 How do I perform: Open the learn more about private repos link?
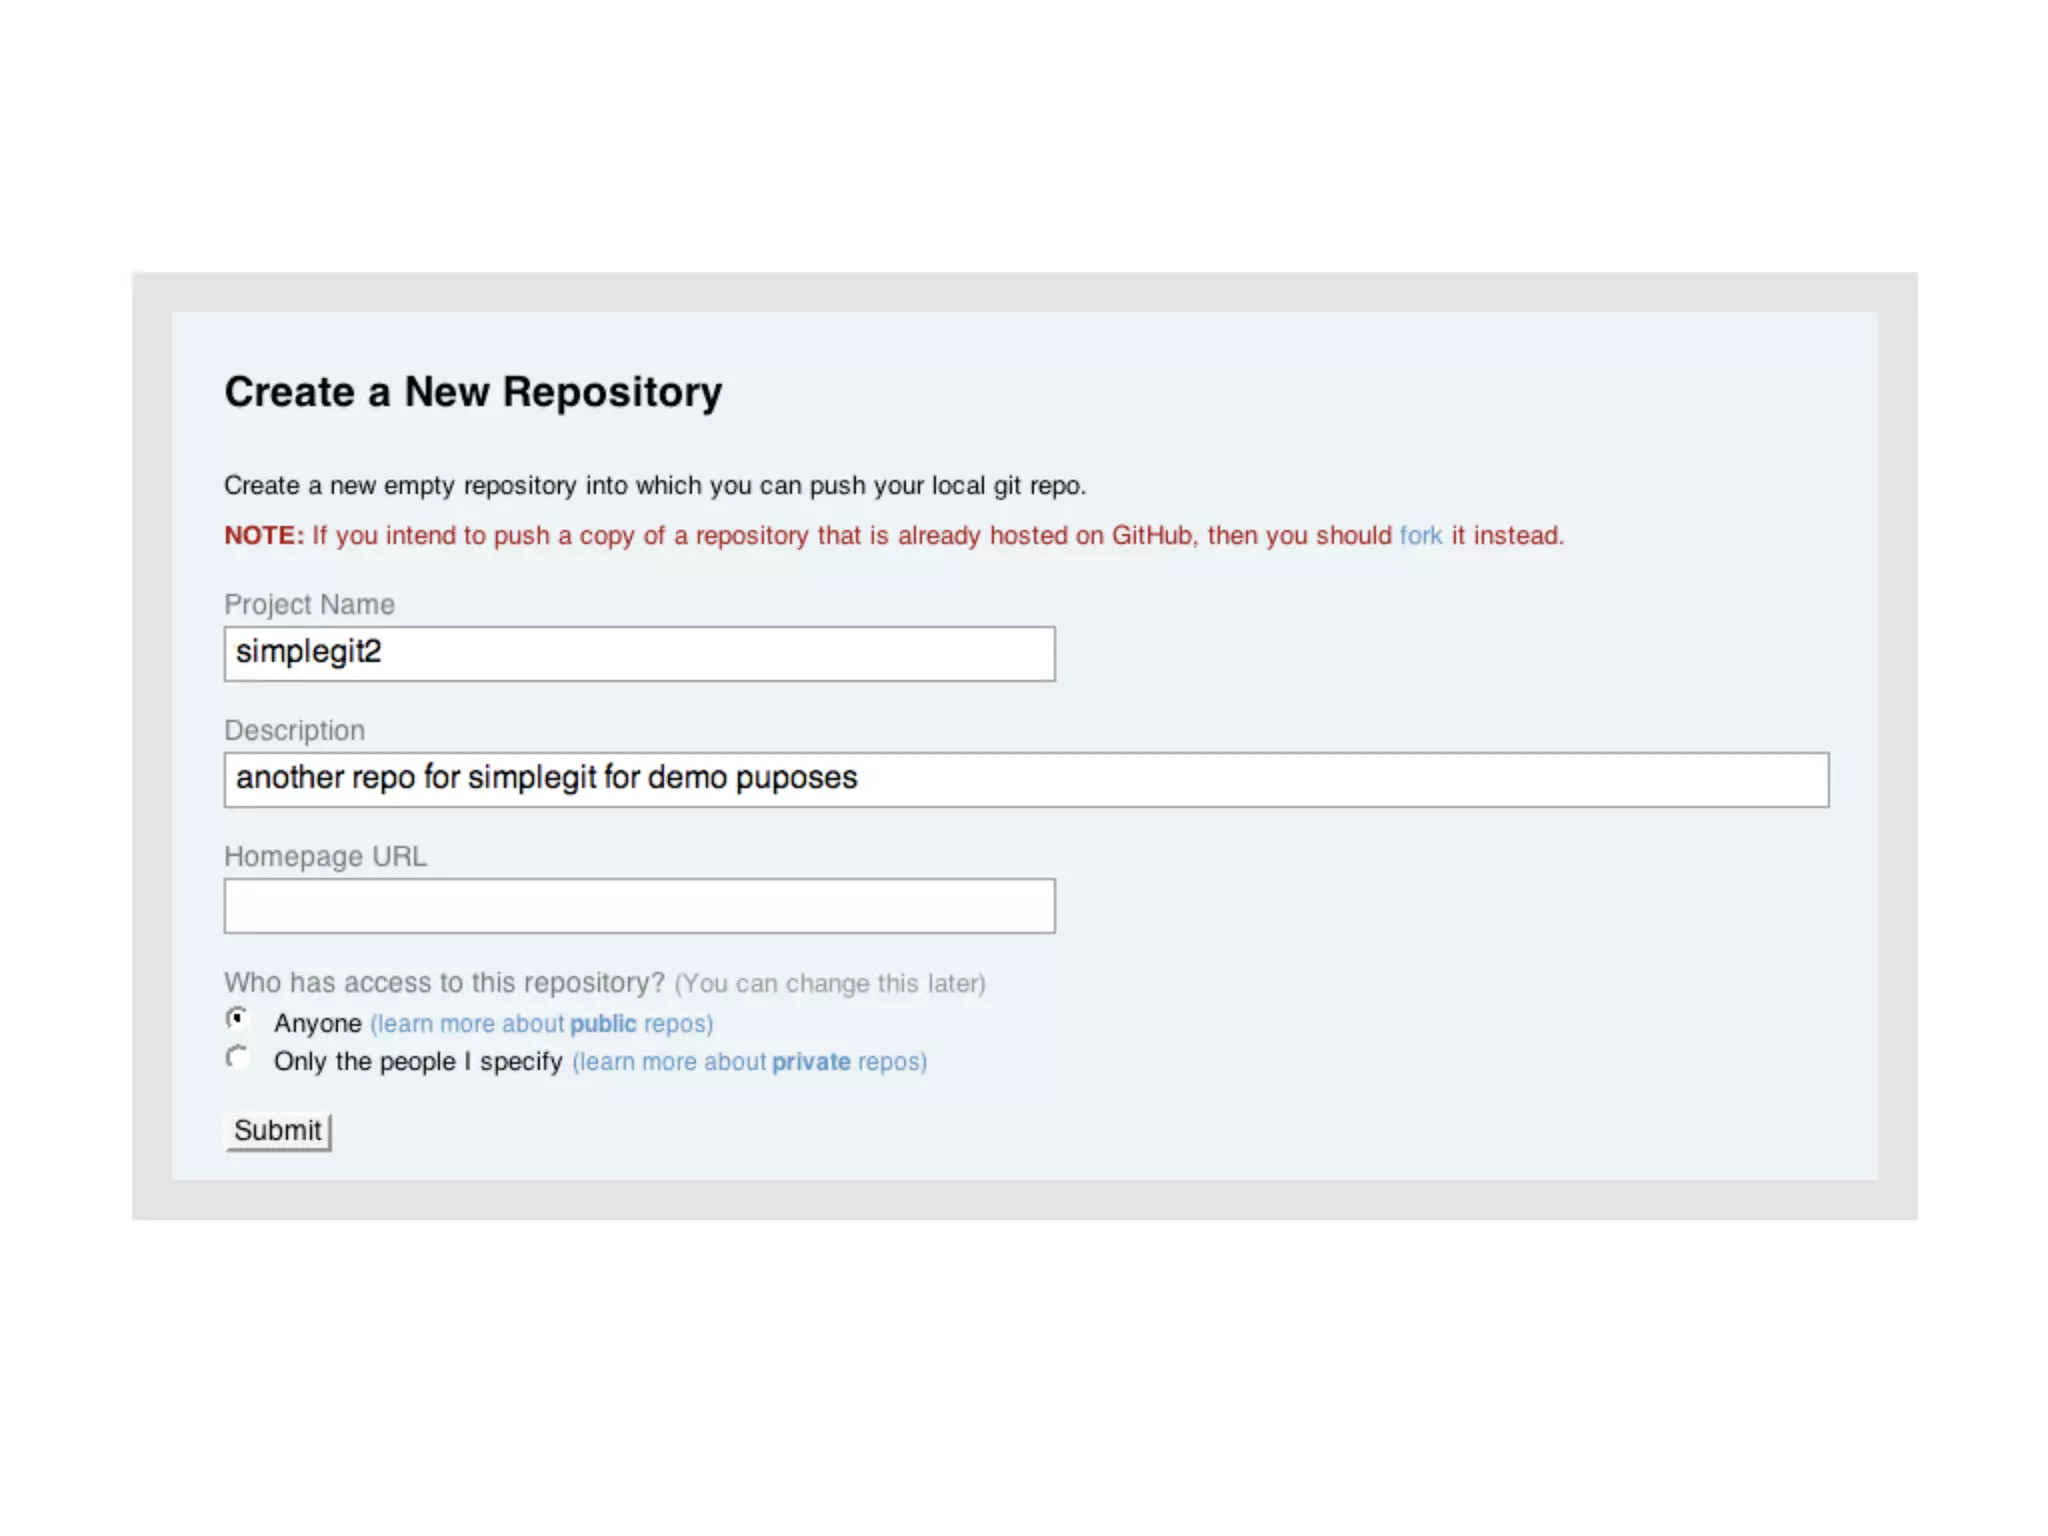coord(750,1062)
